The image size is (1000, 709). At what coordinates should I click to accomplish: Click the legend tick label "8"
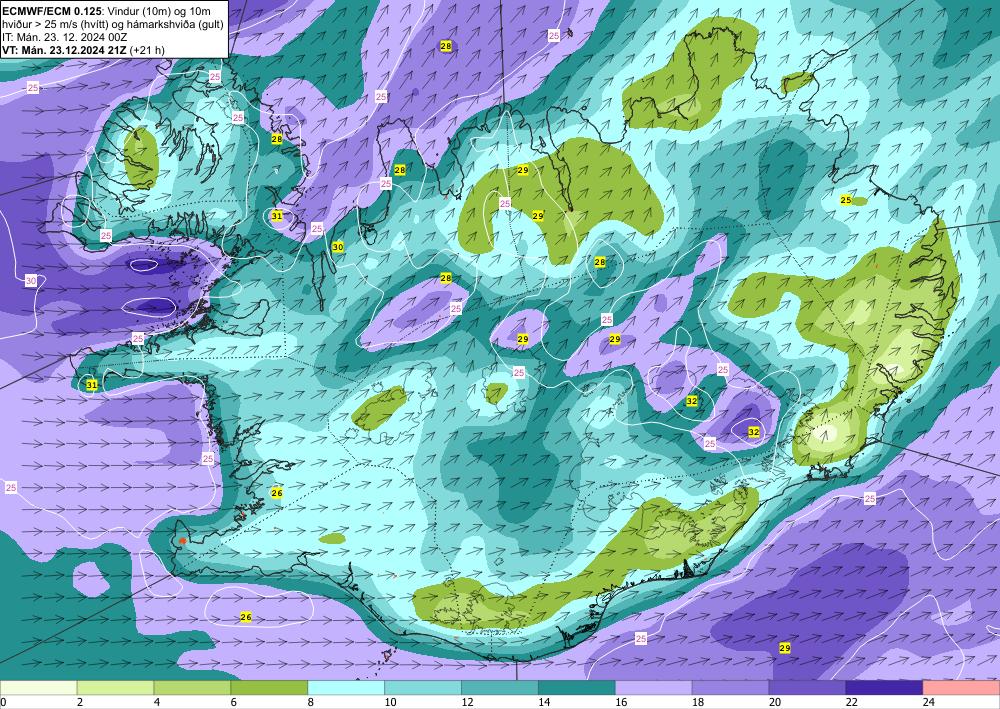311,702
